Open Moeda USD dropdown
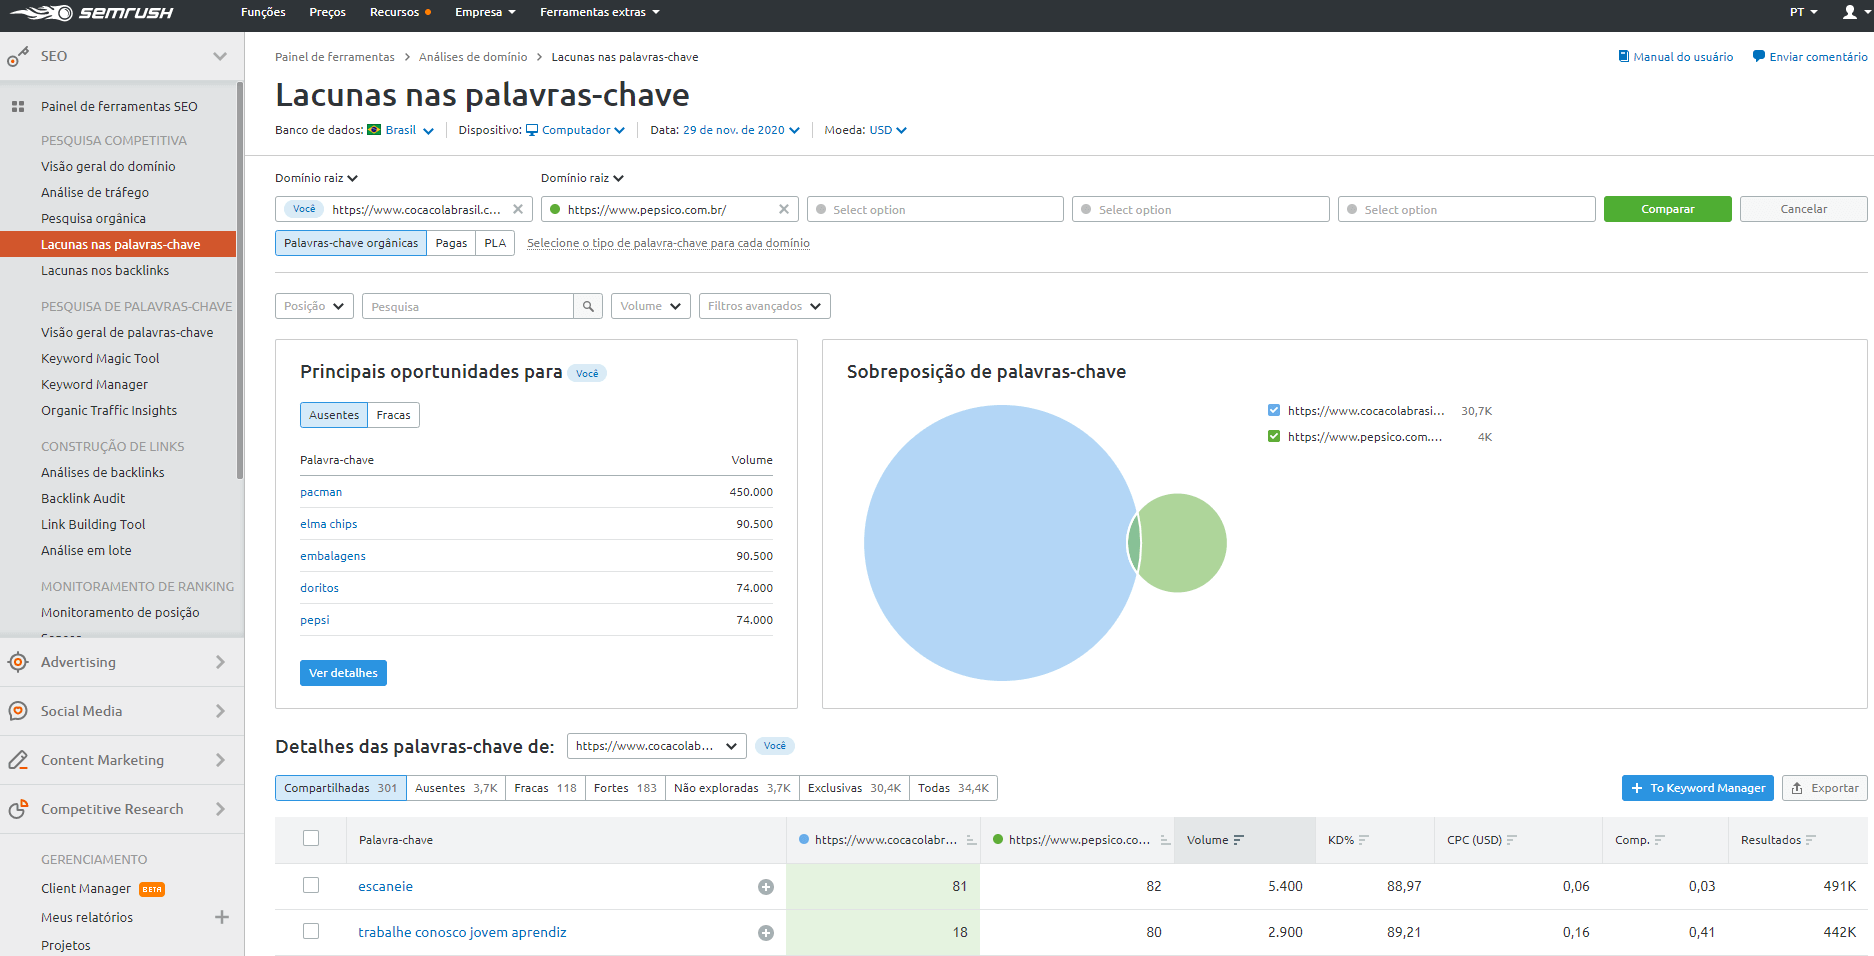1874x956 pixels. 888,130
